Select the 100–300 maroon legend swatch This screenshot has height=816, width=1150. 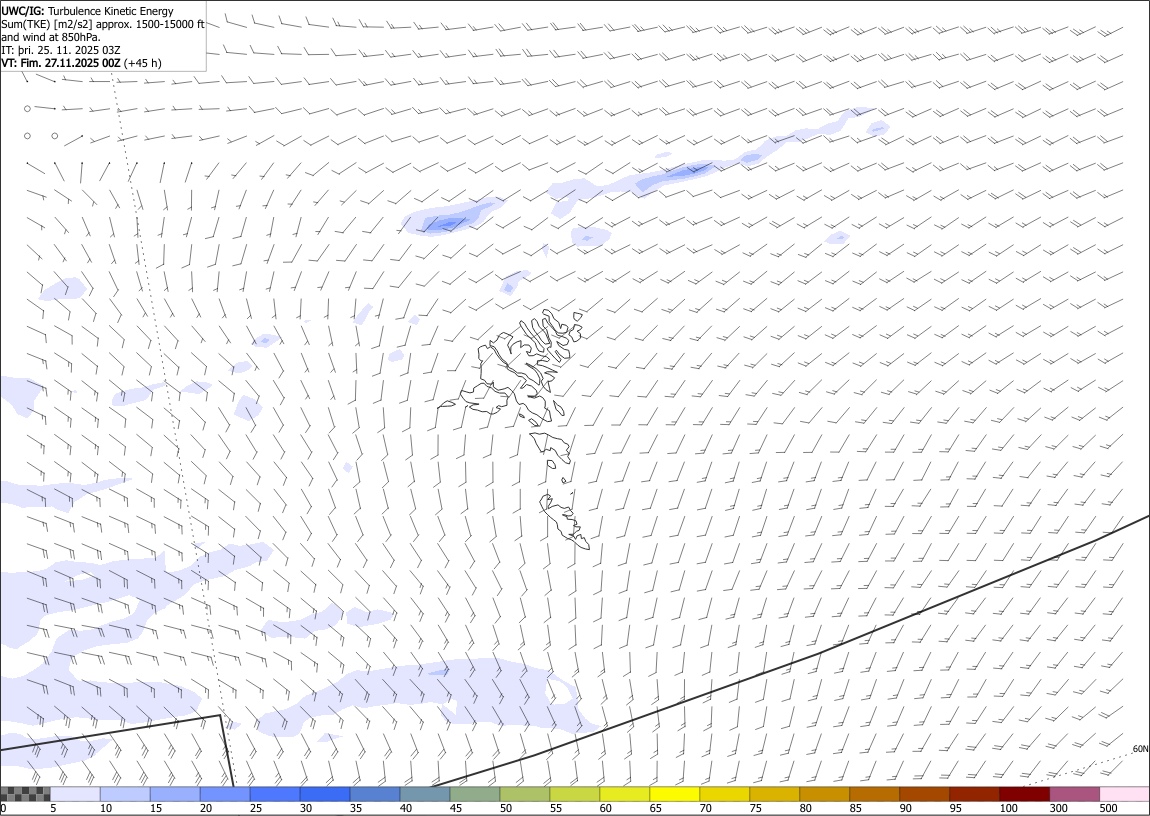coord(1025,794)
